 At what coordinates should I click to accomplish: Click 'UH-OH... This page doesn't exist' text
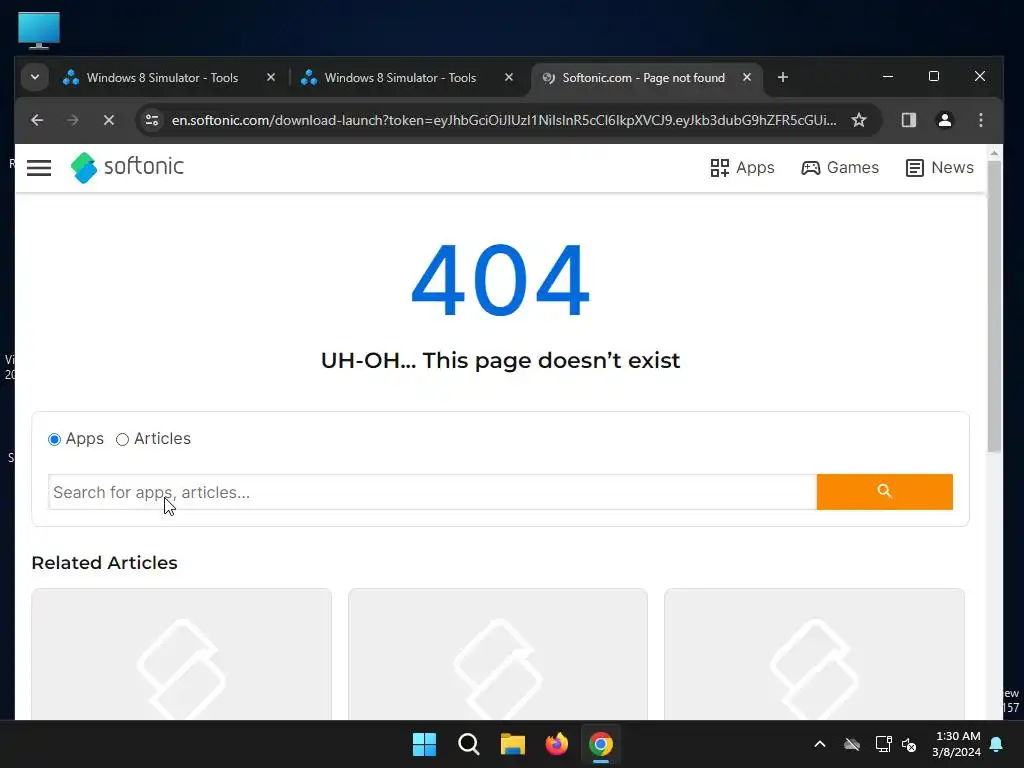tap(500, 360)
